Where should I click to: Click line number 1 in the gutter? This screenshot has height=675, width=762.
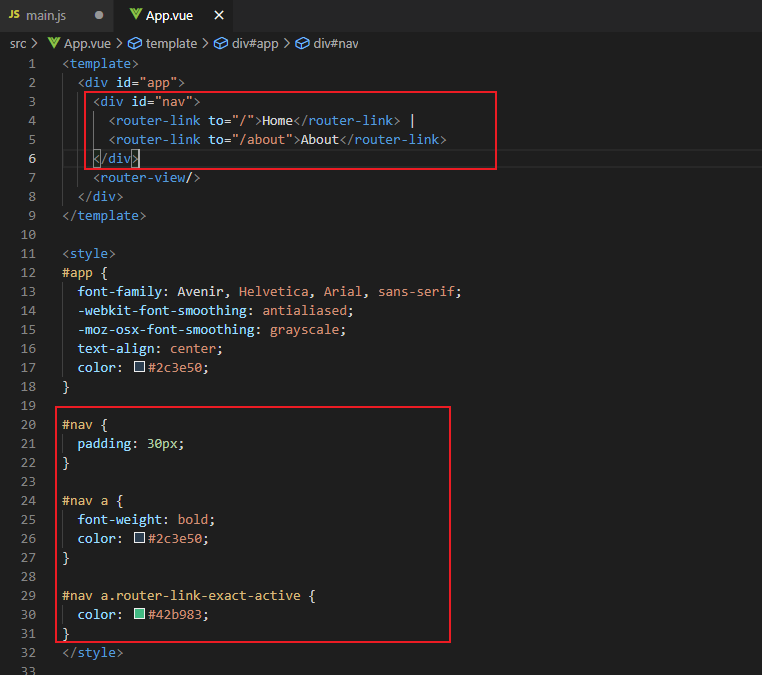(x=32, y=64)
